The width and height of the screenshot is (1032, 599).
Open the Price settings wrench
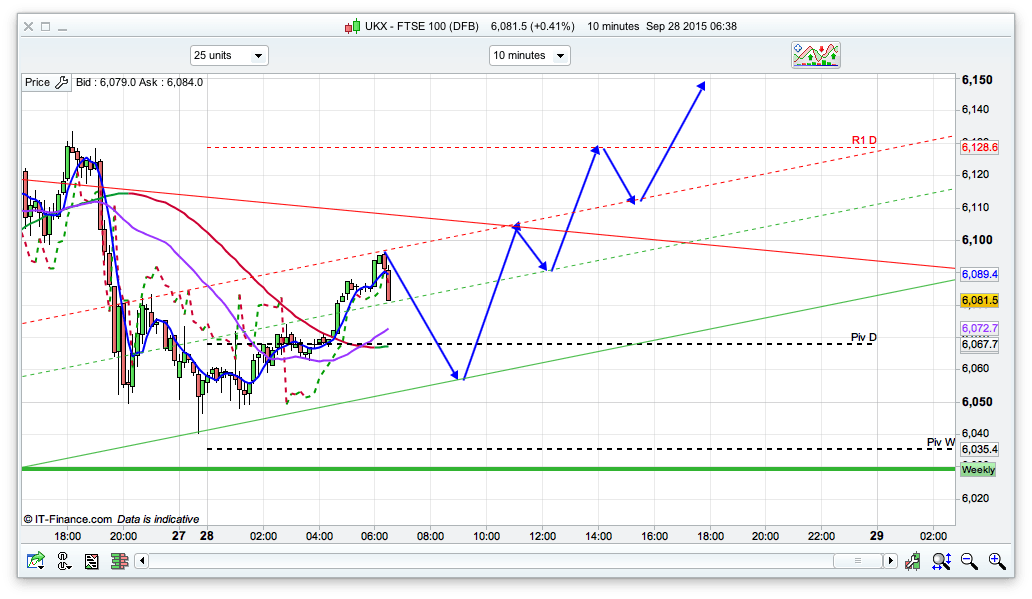tap(61, 83)
